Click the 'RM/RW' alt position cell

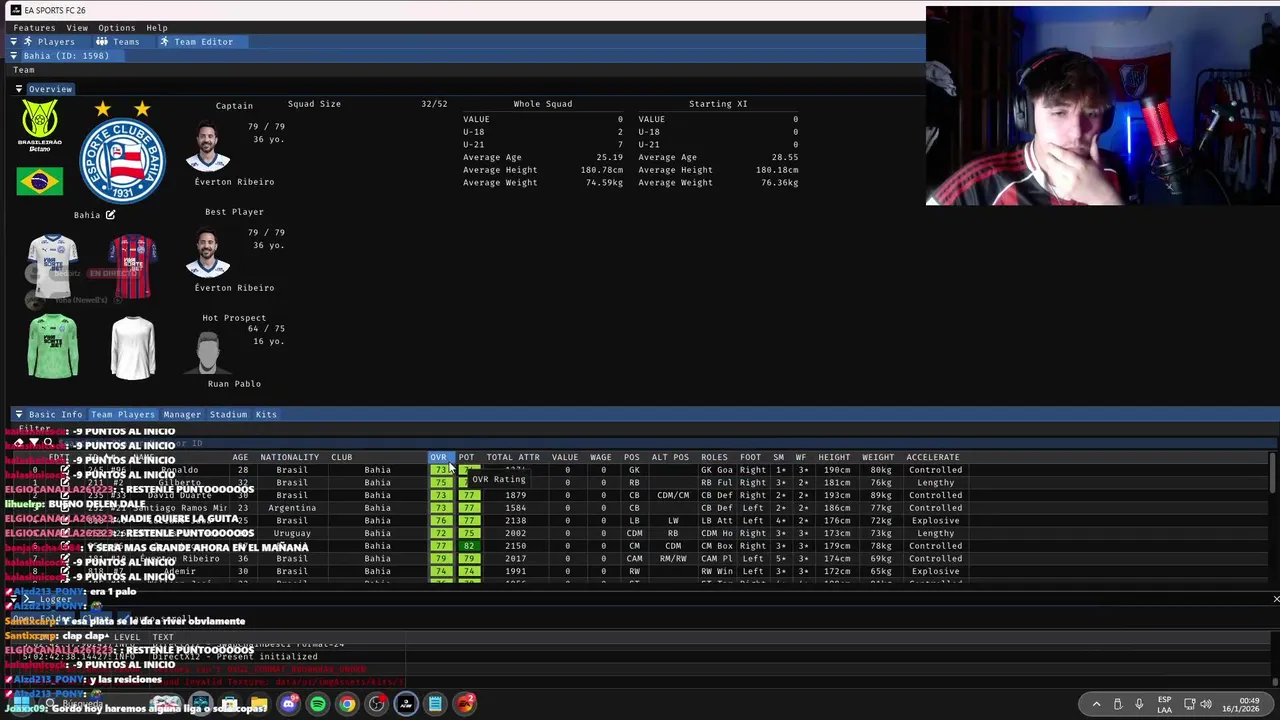(x=673, y=559)
